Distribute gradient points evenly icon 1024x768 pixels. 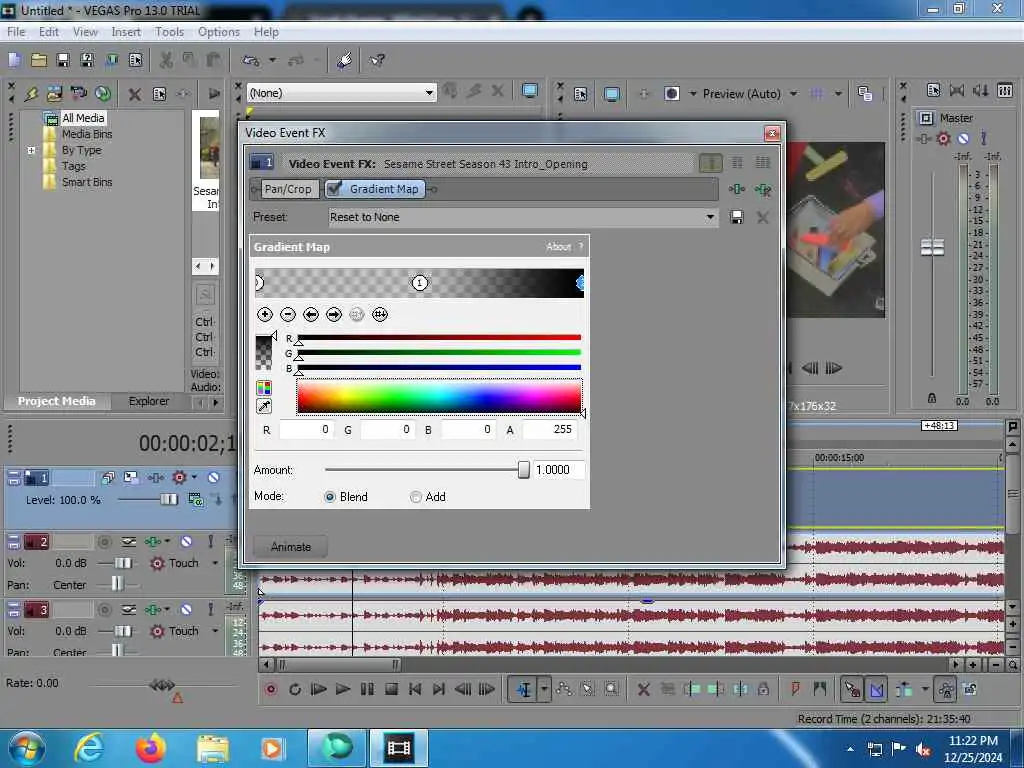379,315
